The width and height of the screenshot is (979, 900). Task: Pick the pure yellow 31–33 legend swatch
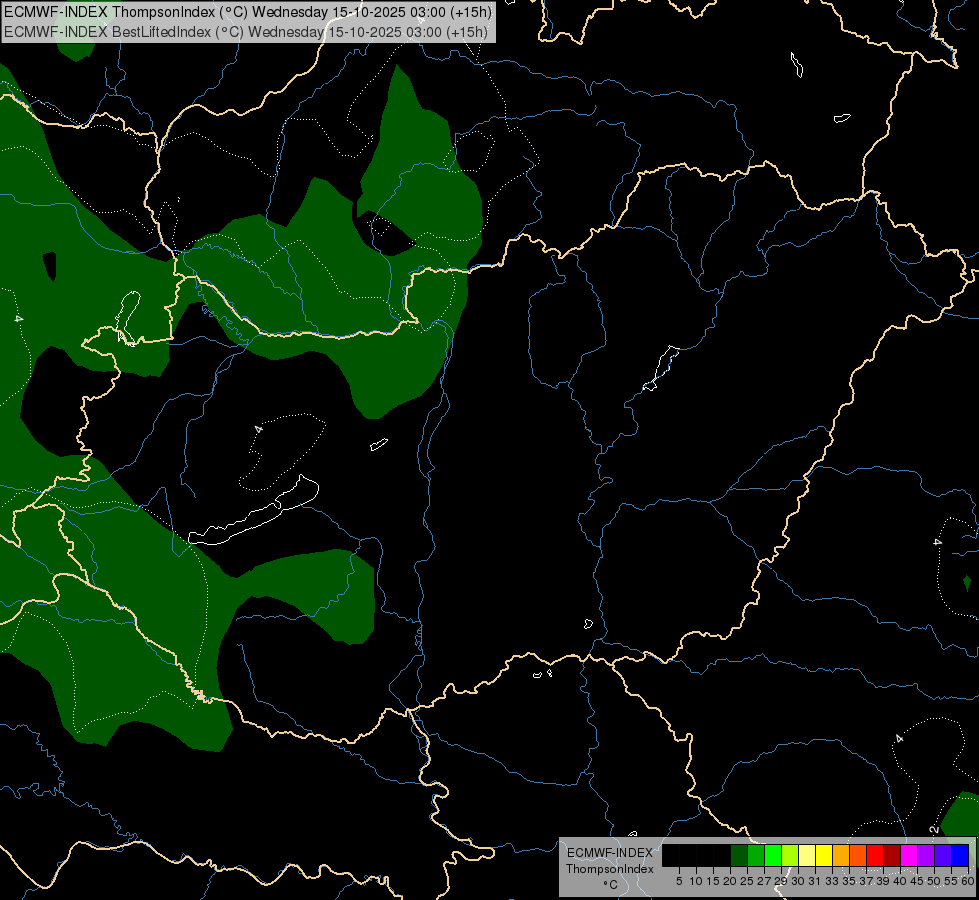(x=824, y=855)
